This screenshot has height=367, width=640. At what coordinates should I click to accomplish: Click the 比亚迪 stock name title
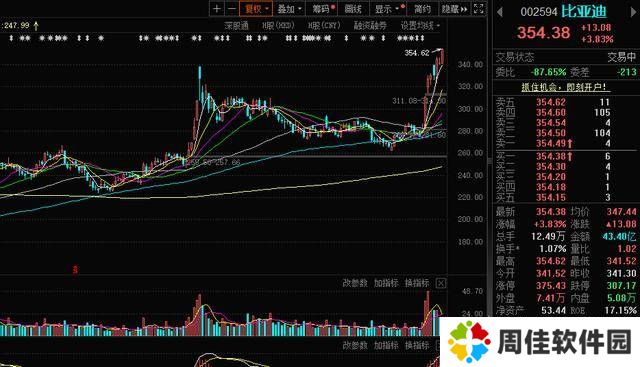(x=584, y=11)
